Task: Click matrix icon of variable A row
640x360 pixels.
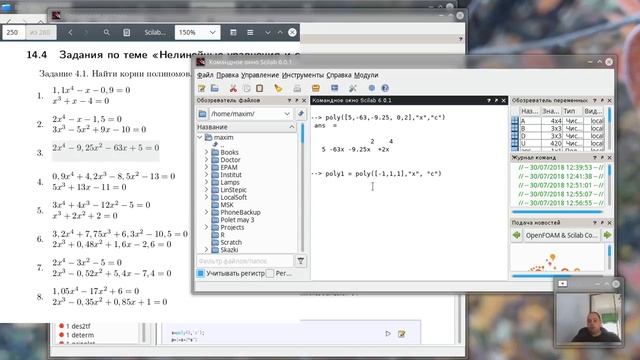Action: coord(515,121)
